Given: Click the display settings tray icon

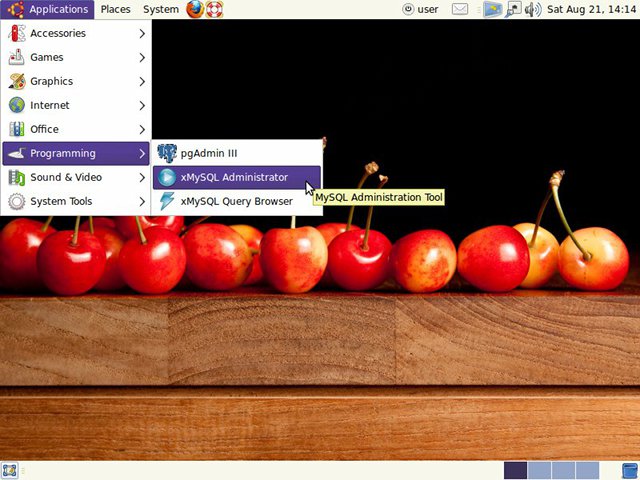Looking at the screenshot, I should tap(492, 9).
